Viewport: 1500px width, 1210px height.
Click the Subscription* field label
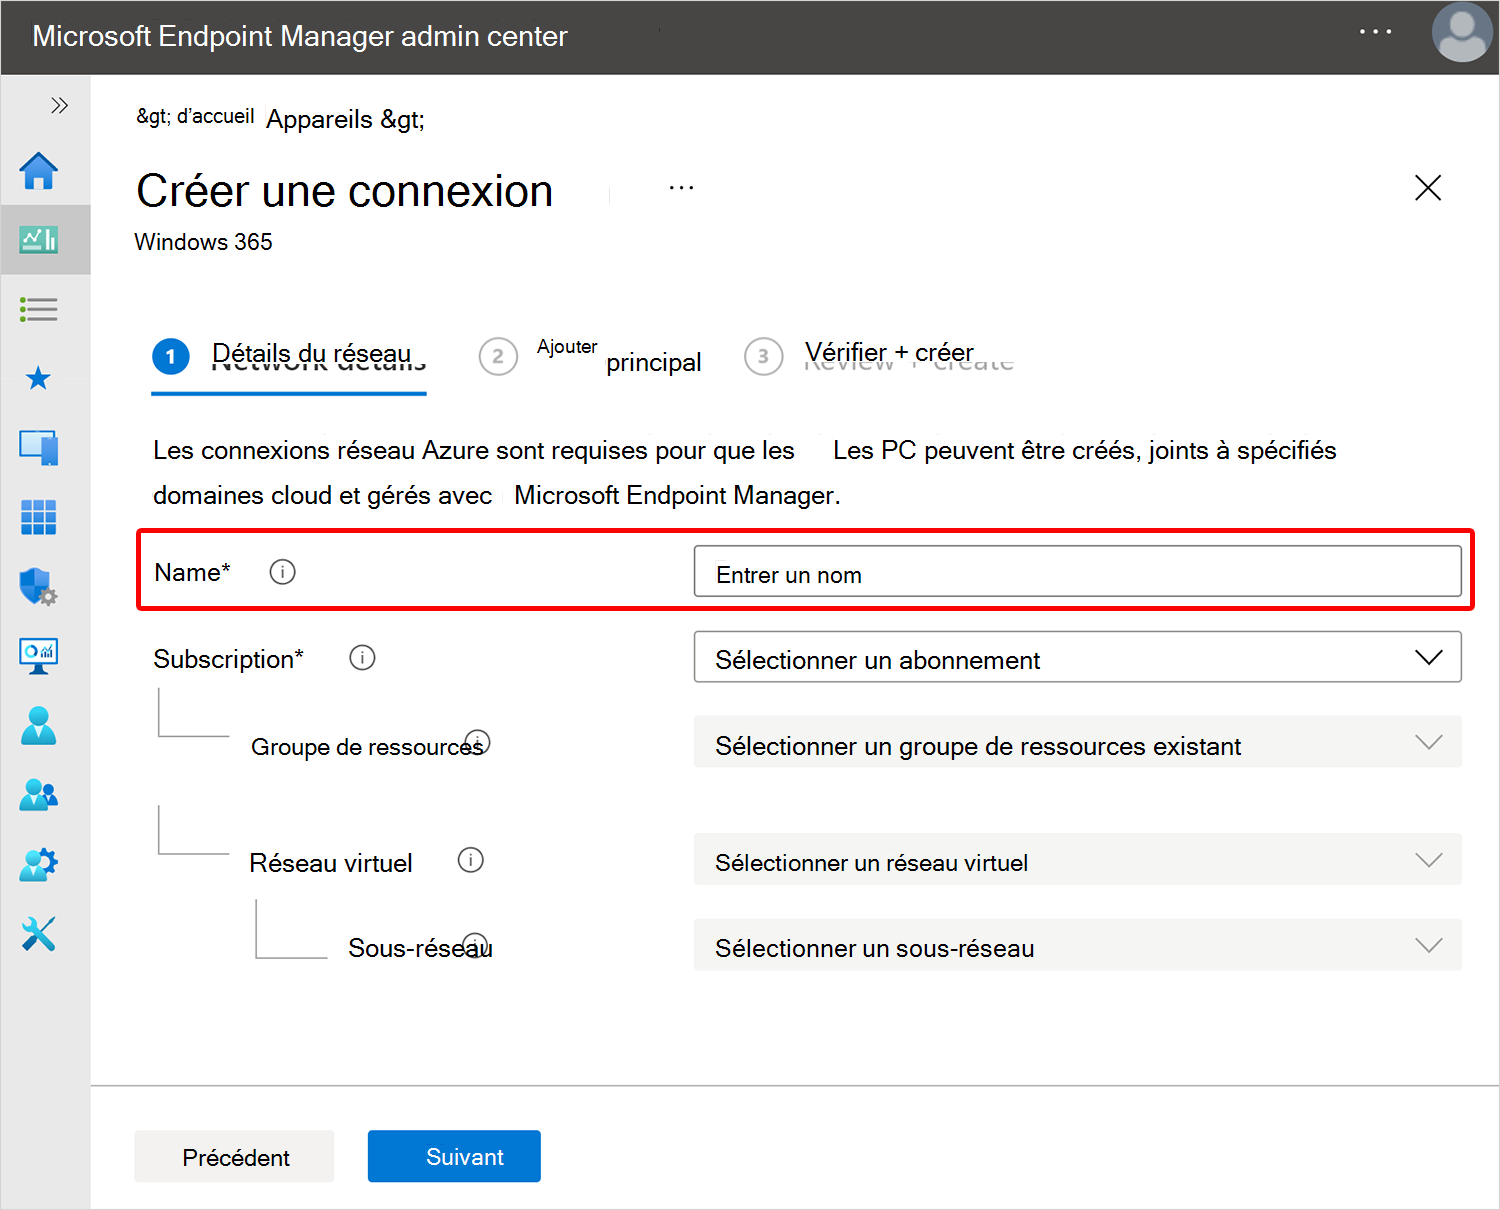click(228, 659)
